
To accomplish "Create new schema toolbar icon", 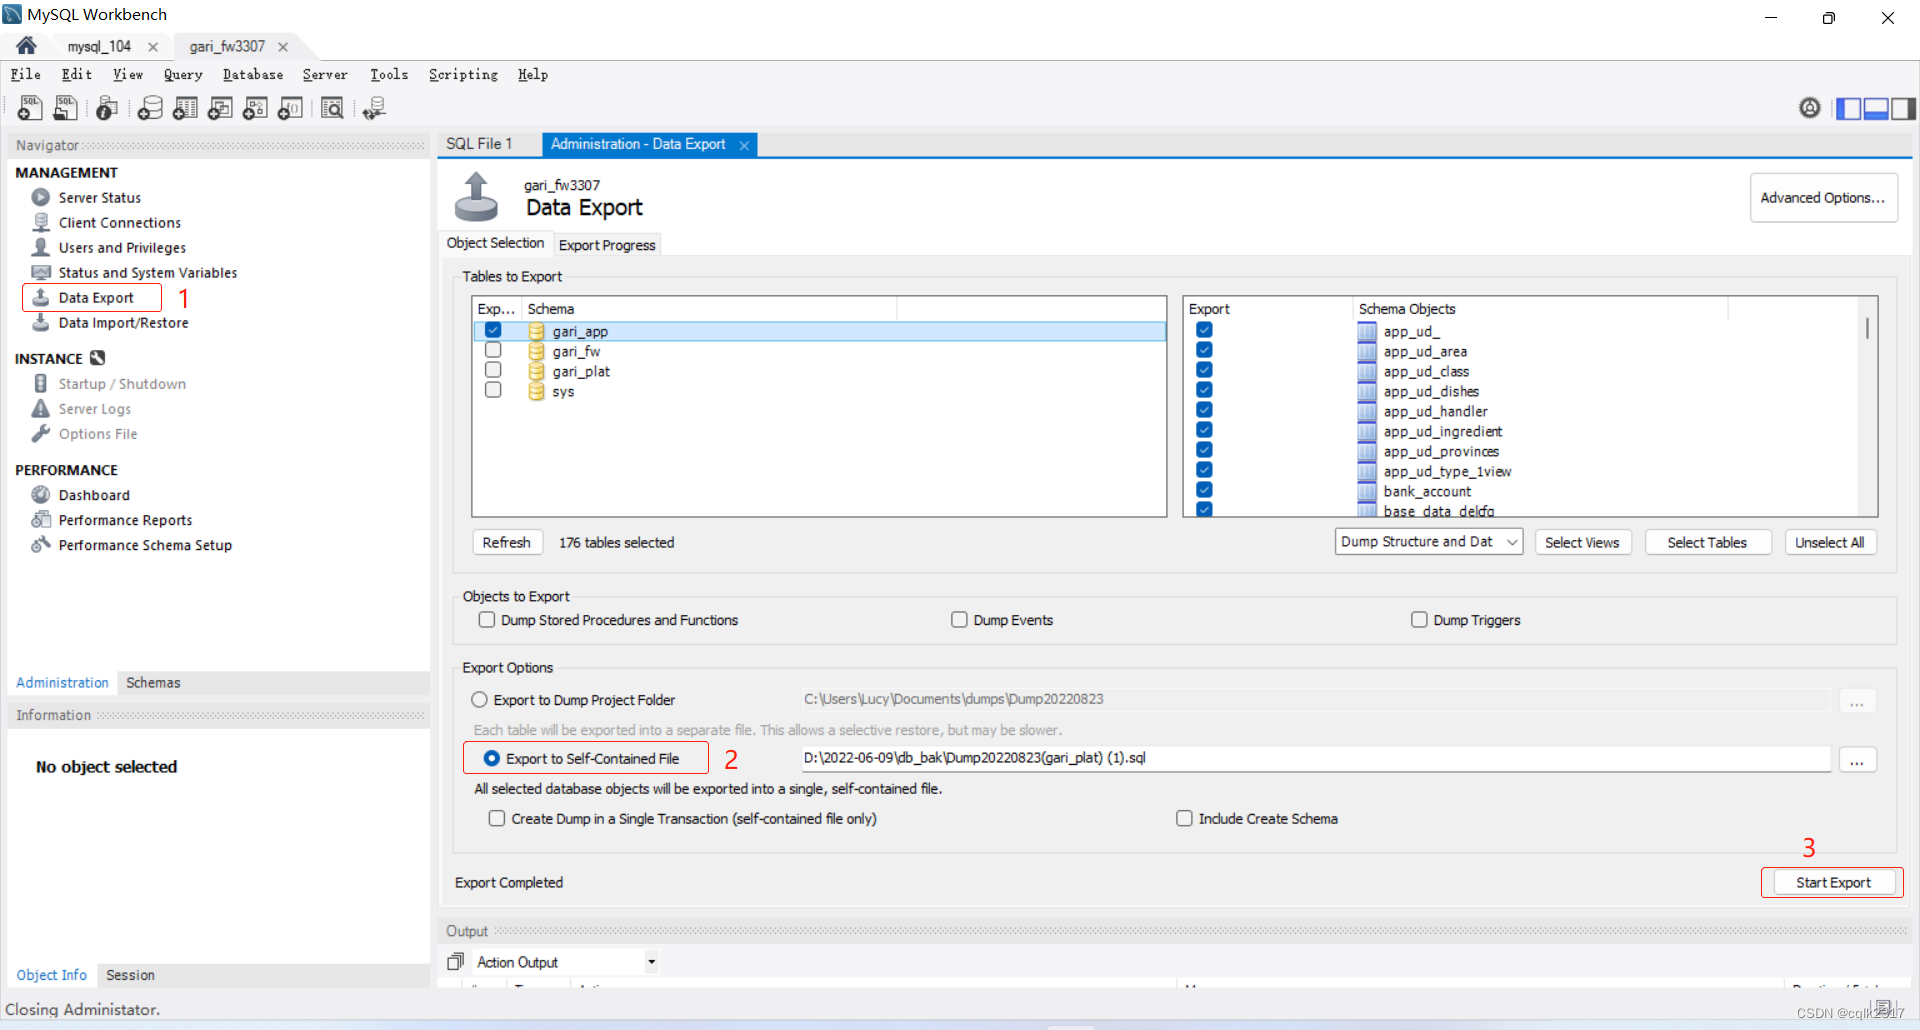I will point(150,108).
